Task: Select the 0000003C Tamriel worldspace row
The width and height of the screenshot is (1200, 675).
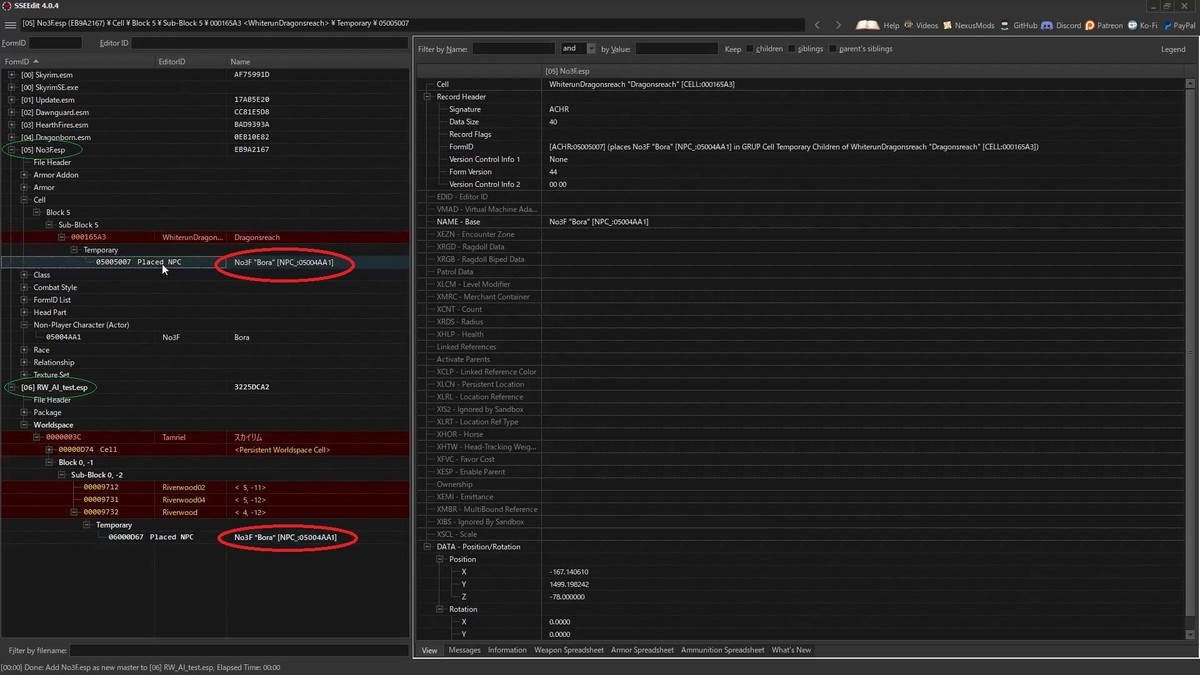Action: tap(204, 437)
